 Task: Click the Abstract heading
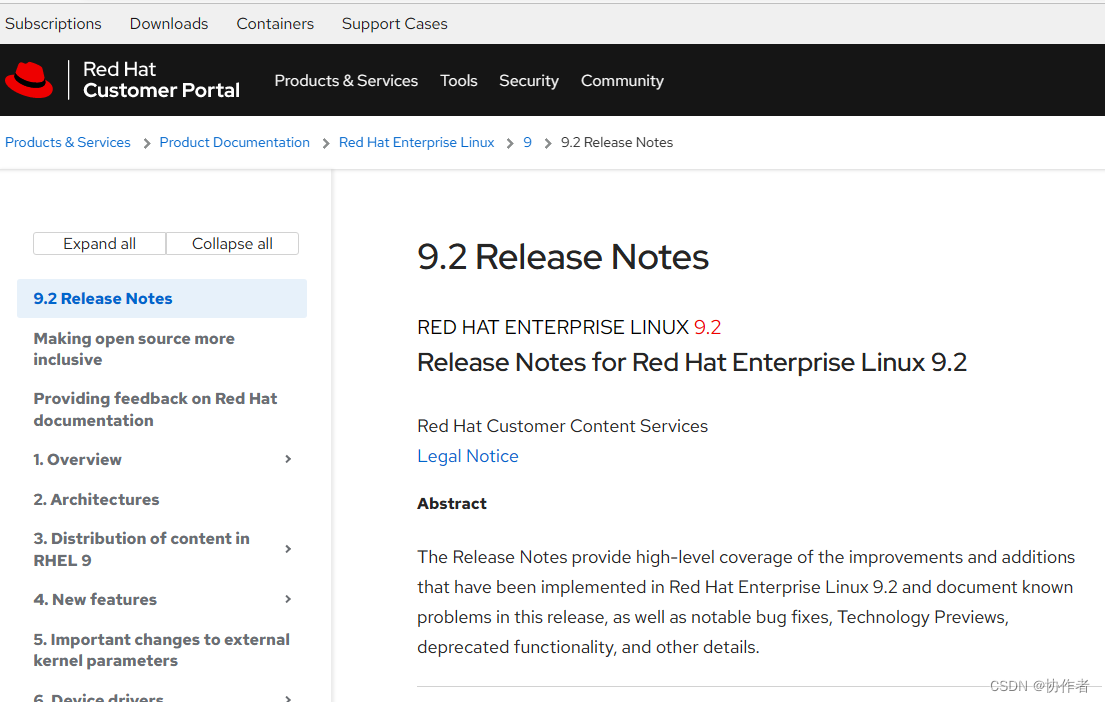[x=452, y=503]
